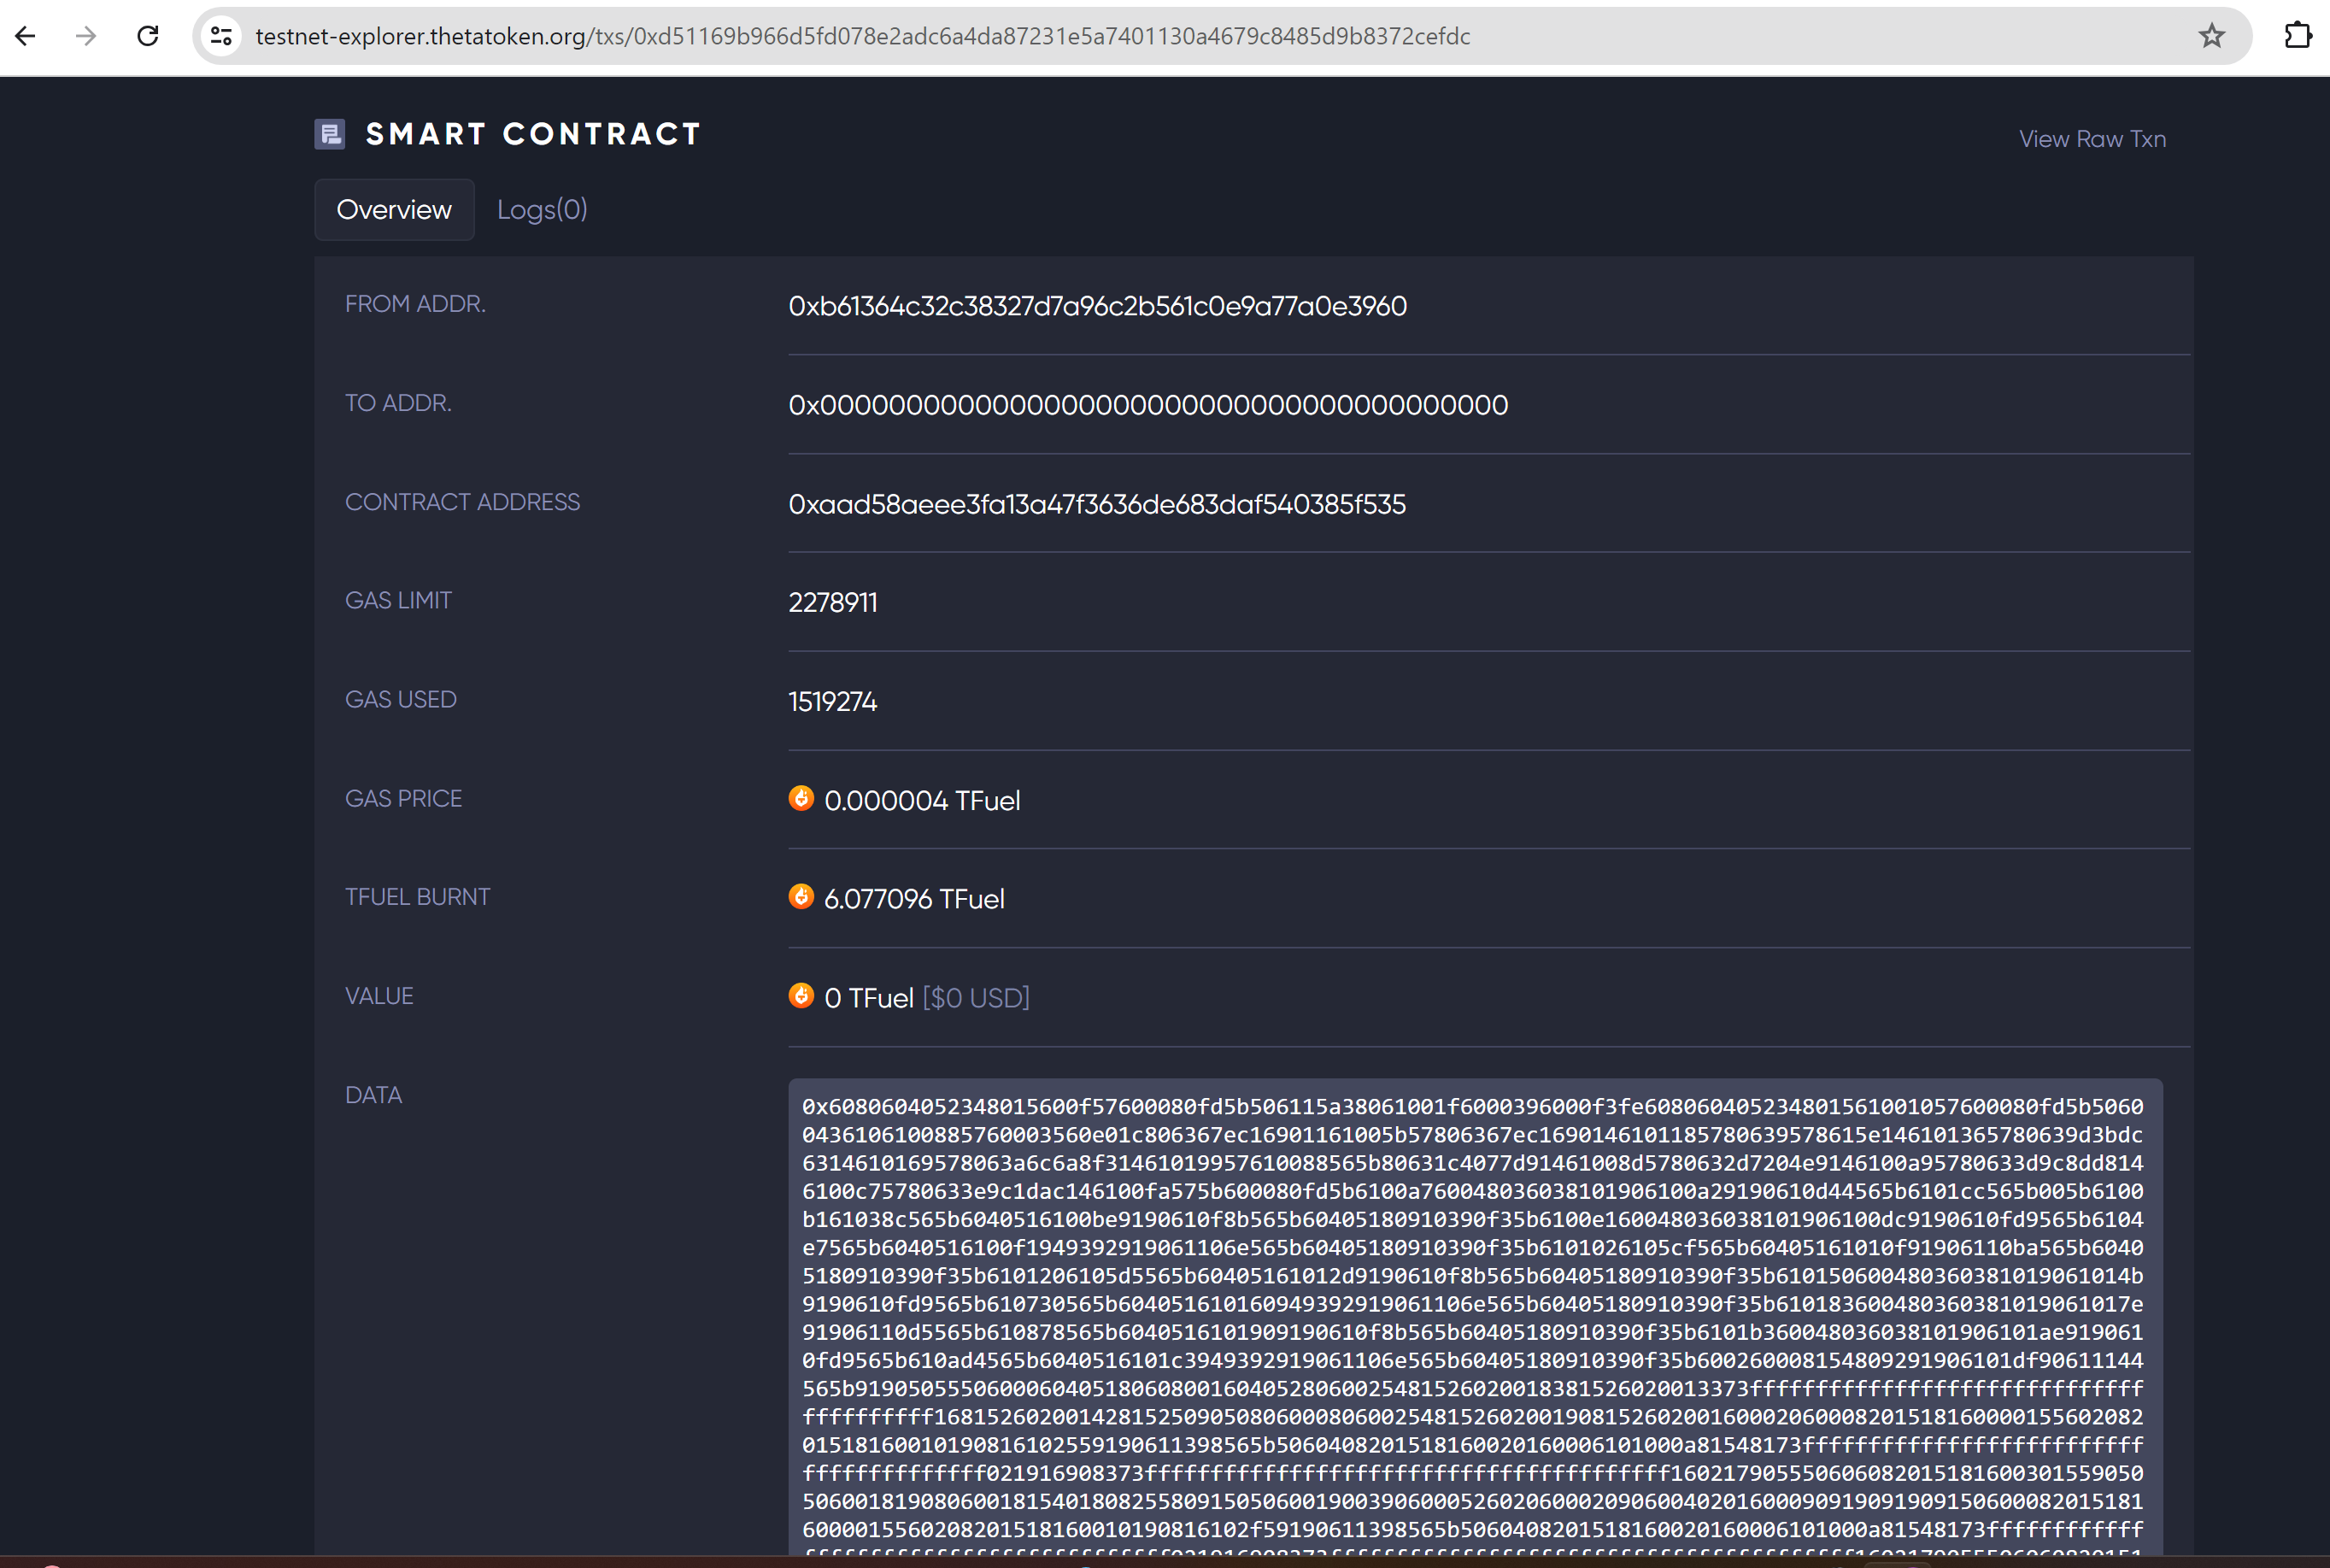This screenshot has width=2330, height=1568.
Task: Click the Gas Limit value 2278911
Action: pos(832,603)
